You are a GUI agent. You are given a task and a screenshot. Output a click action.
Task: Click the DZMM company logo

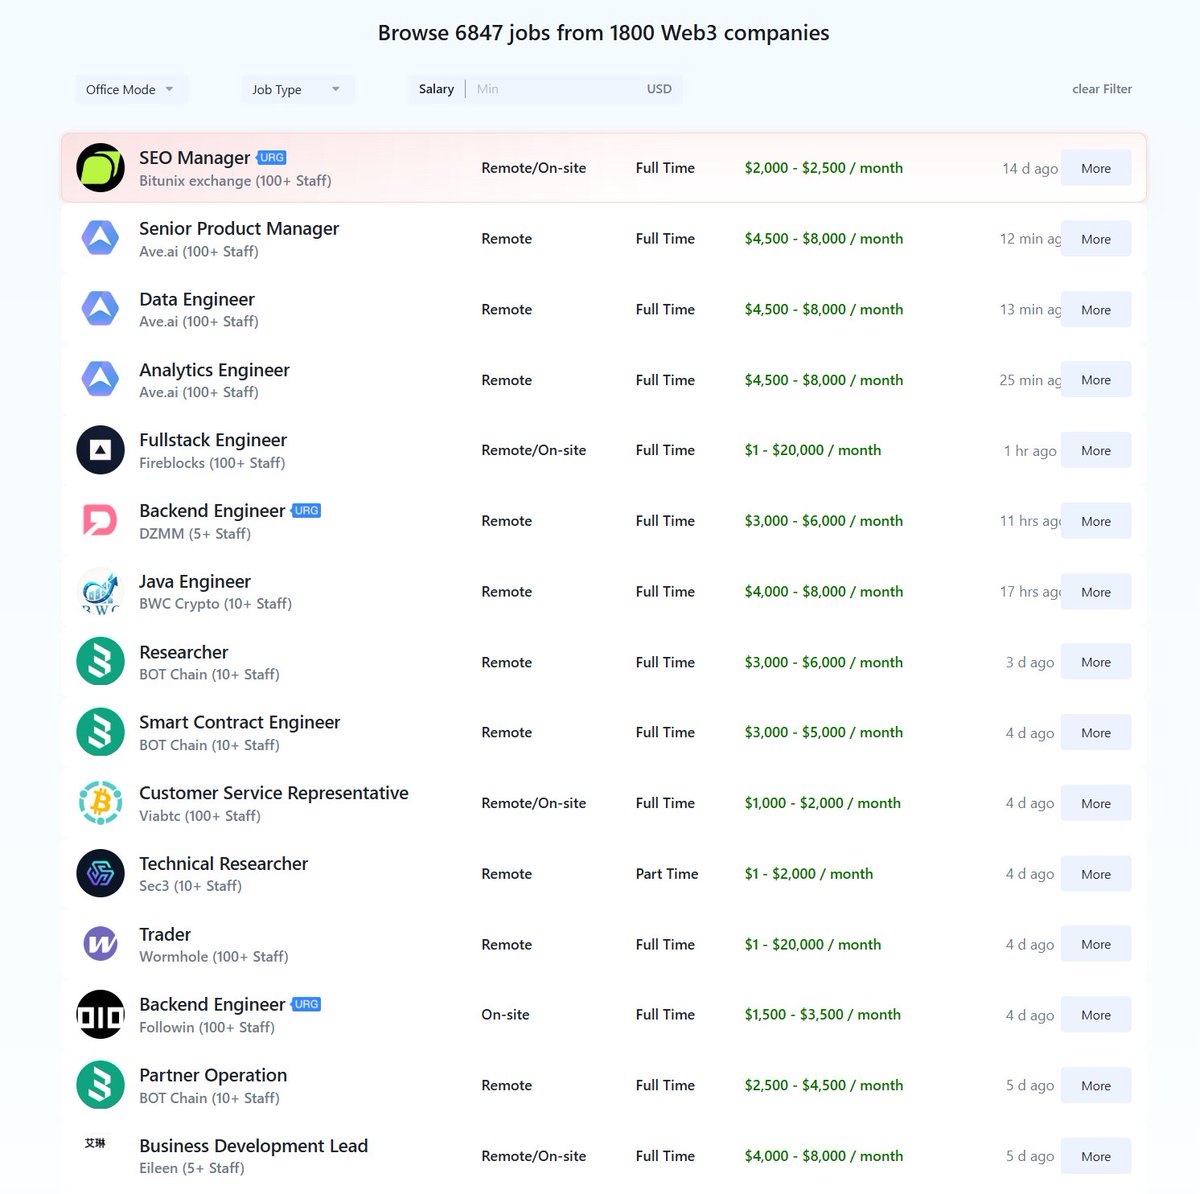(x=100, y=521)
